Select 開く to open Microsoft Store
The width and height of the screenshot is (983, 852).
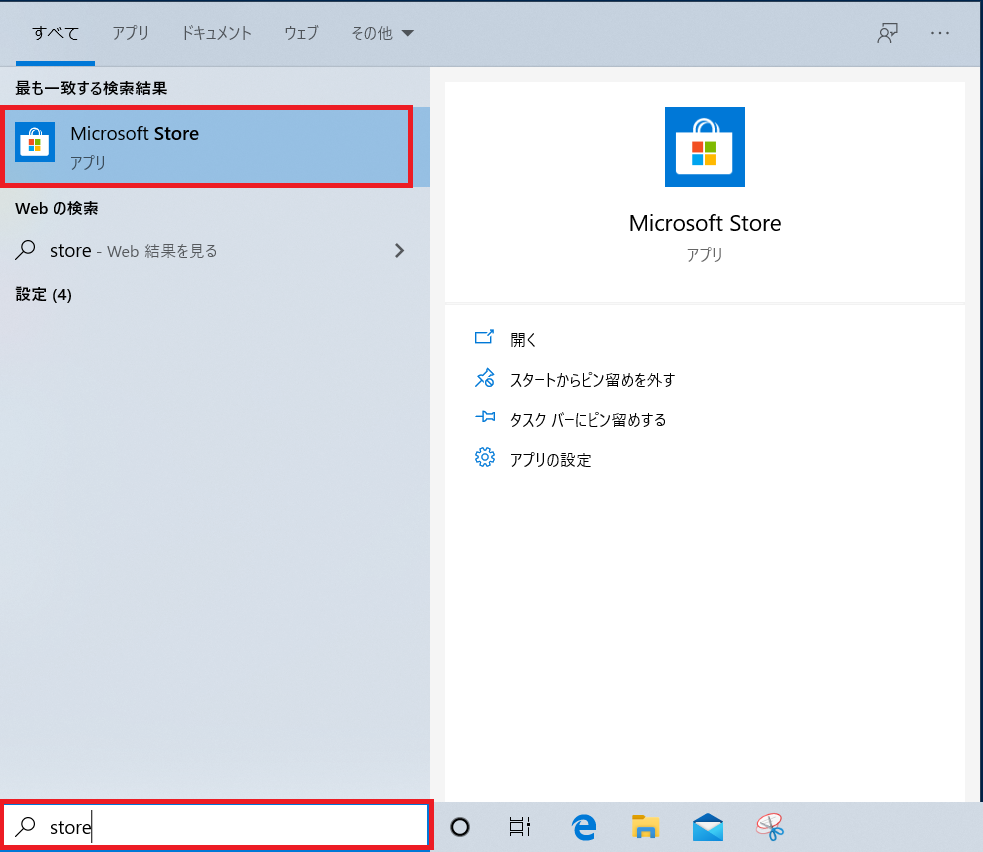523,339
